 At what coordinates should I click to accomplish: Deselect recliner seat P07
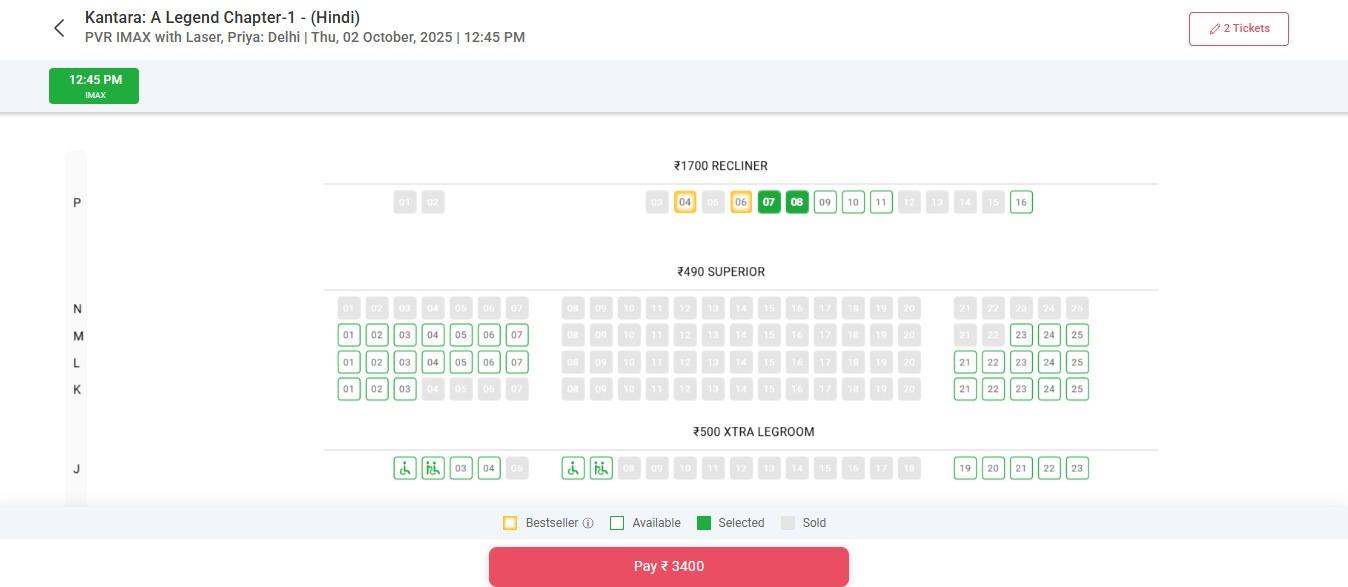tap(769, 202)
